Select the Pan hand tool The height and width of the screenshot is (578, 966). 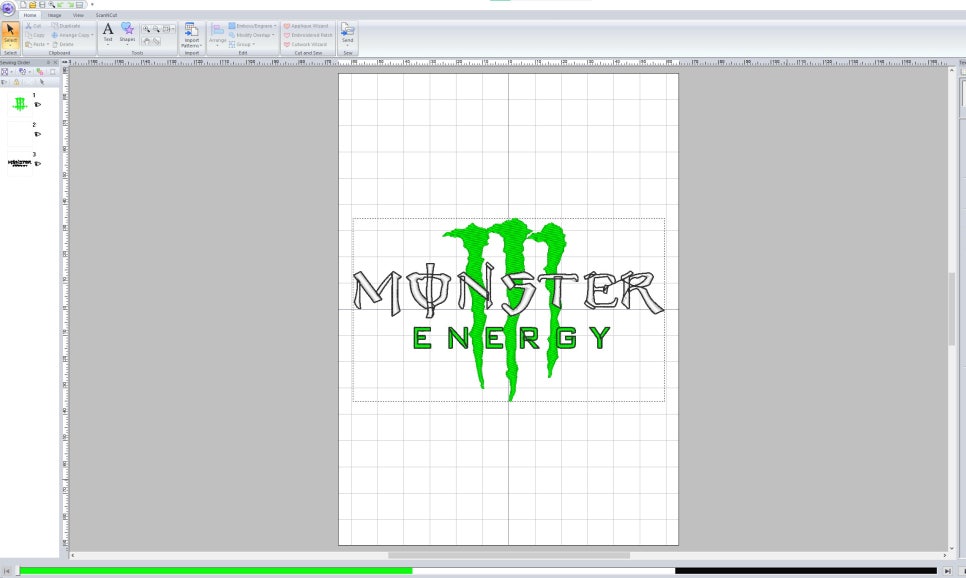click(146, 41)
